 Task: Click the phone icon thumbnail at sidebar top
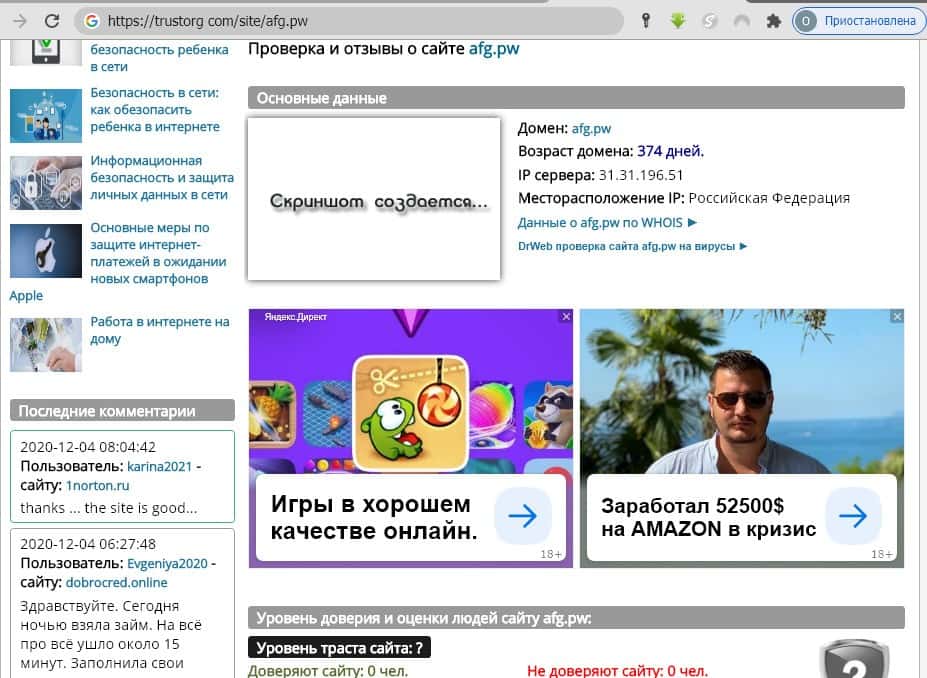coord(46,52)
